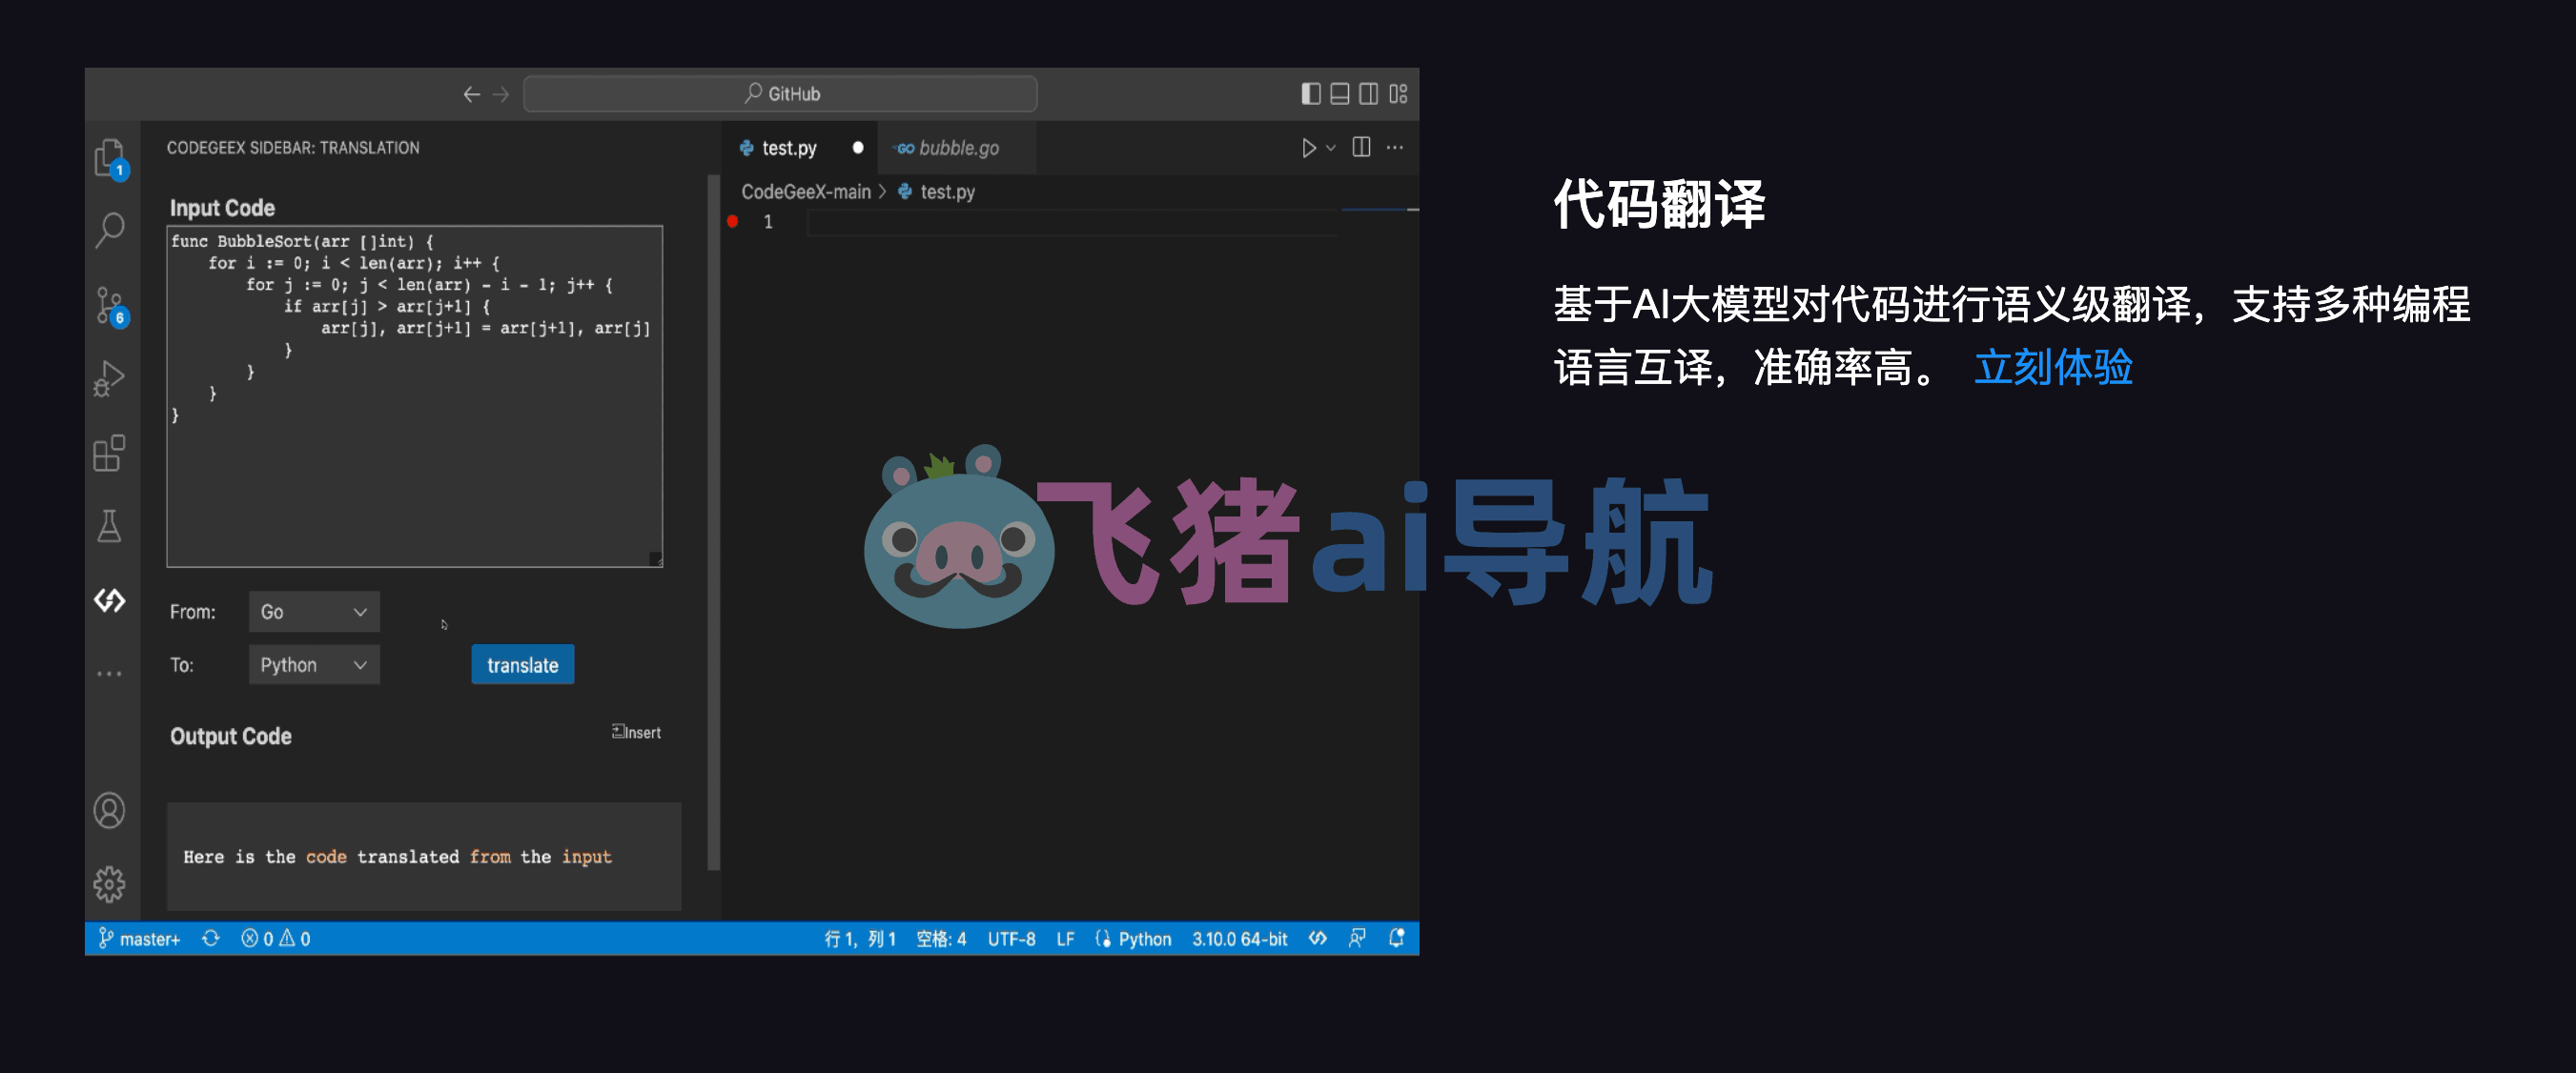
Task: Click the GitHub command center search box
Action: (x=780, y=94)
